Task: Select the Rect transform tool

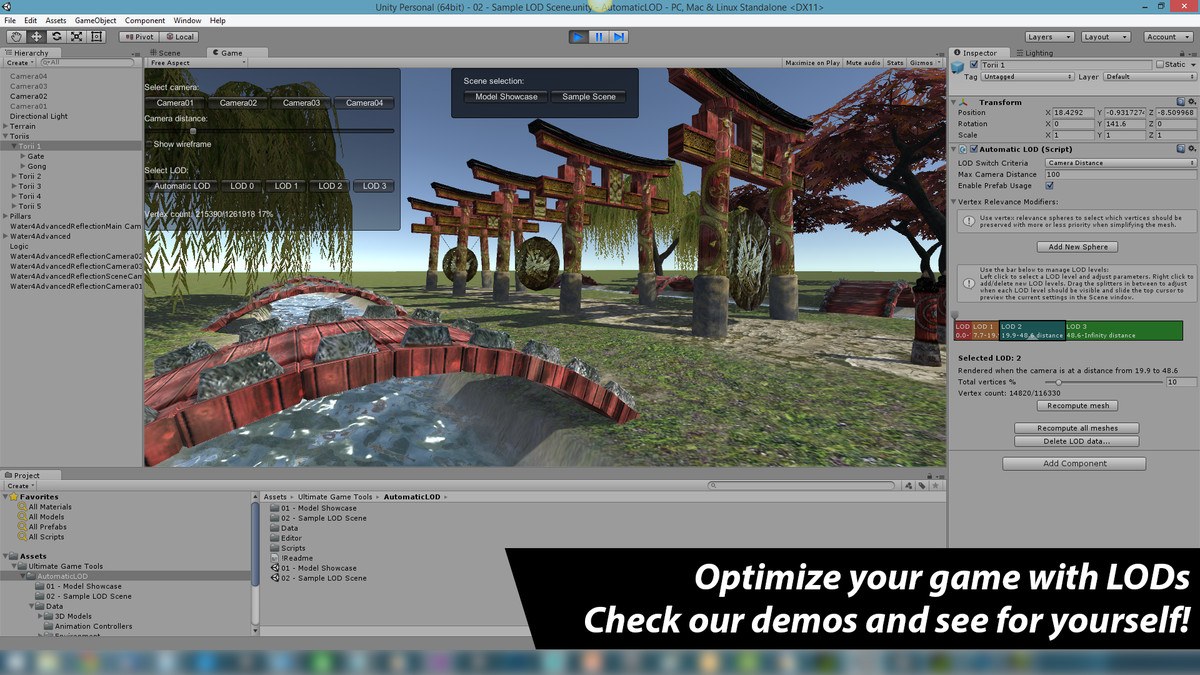Action: coord(97,37)
